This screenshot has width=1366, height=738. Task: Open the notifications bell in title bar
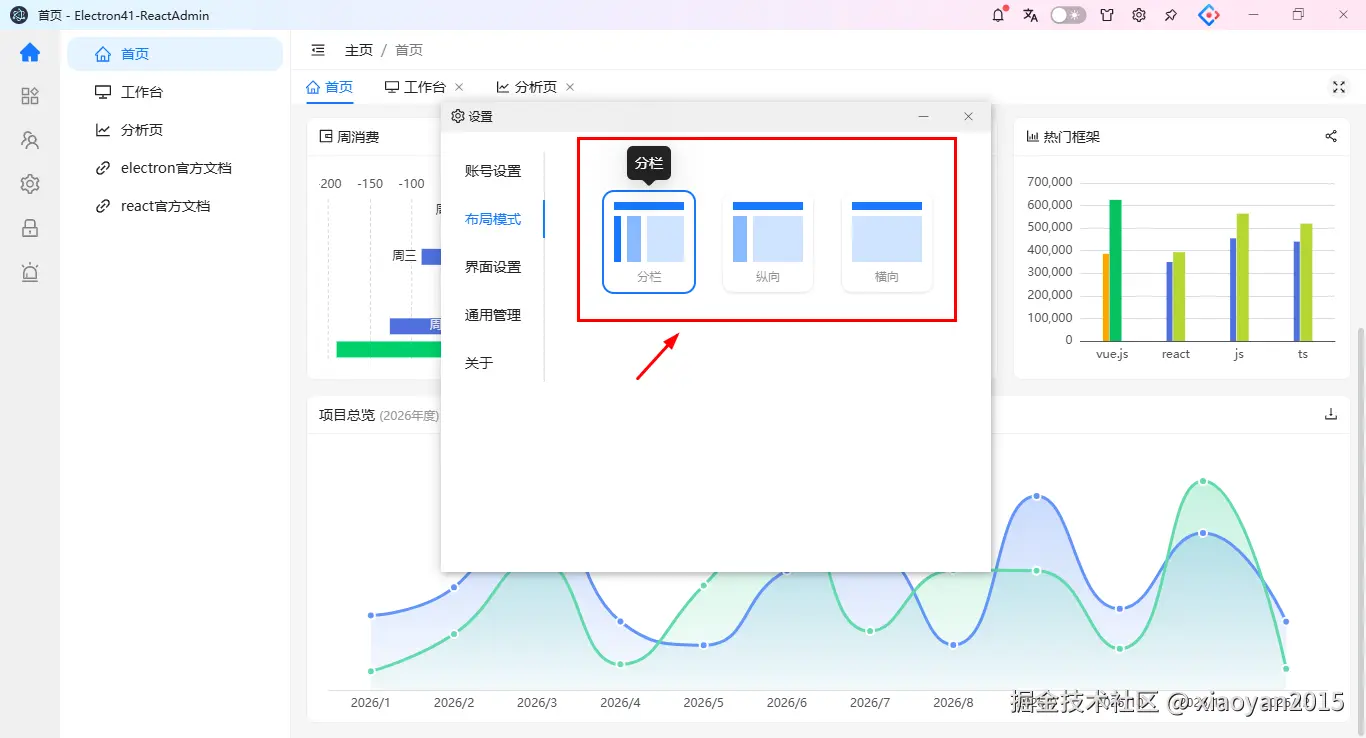[998, 15]
